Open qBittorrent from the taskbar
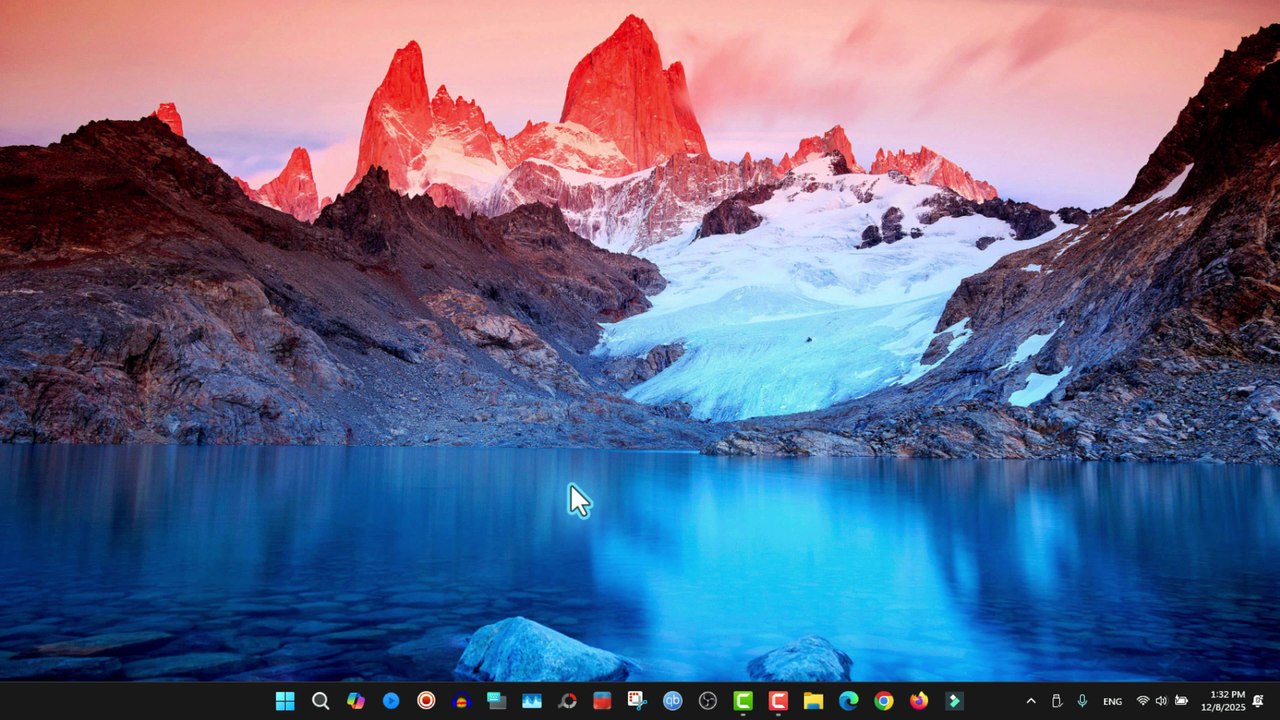Image resolution: width=1280 pixels, height=720 pixels. tap(673, 701)
